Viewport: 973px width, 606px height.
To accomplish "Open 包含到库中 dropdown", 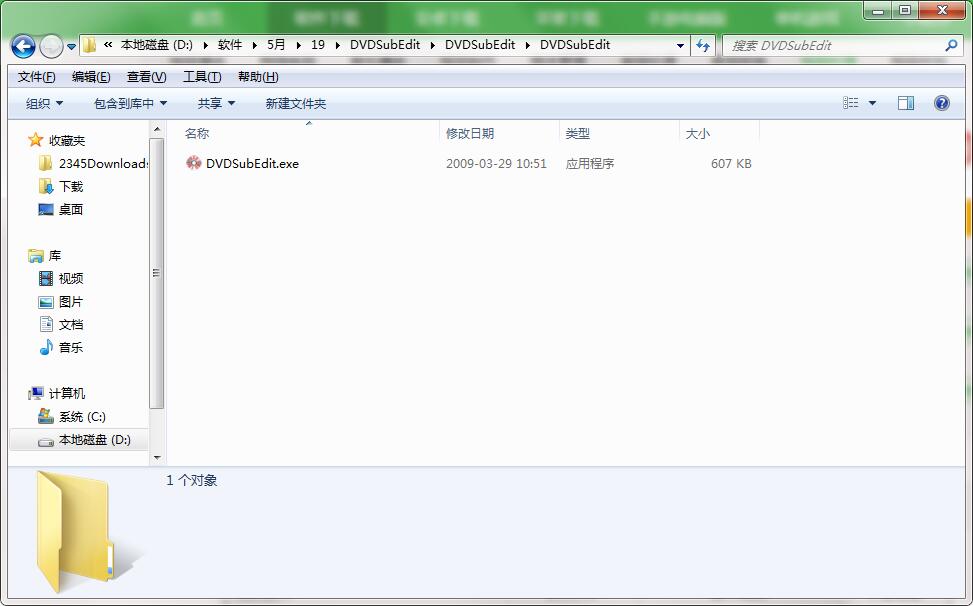I will [x=130, y=104].
